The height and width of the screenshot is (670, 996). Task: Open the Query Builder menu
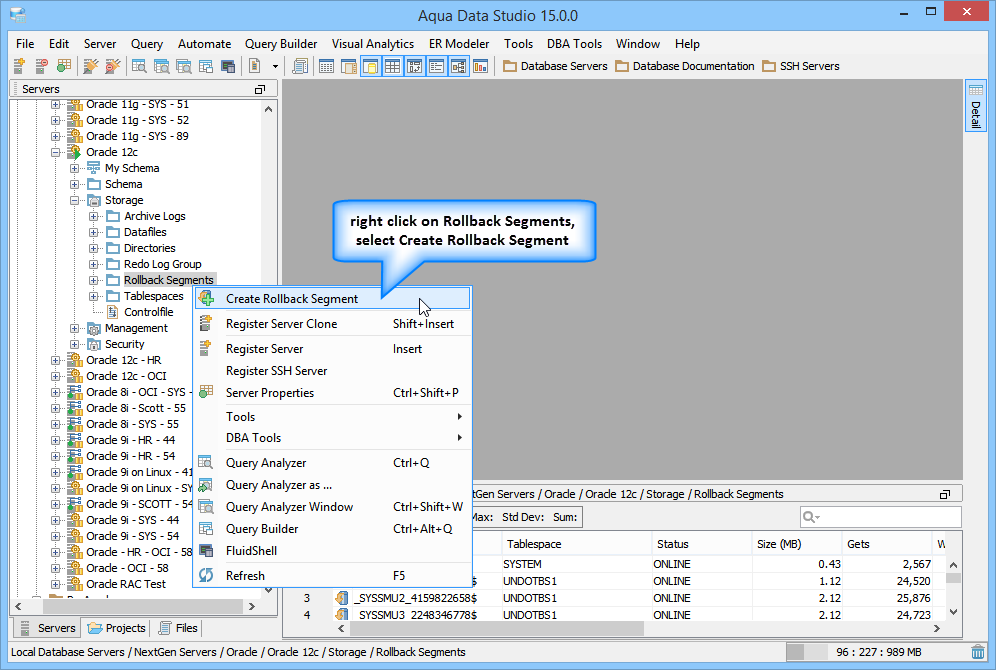tap(281, 44)
